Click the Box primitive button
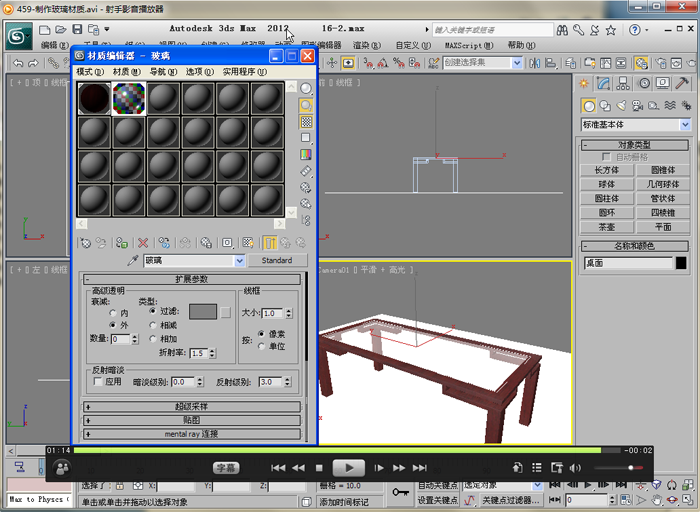 (607, 170)
